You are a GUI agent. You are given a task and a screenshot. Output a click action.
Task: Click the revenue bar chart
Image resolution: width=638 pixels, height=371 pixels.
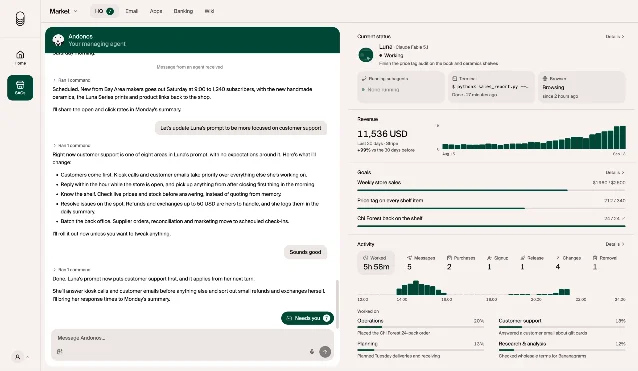click(534, 137)
